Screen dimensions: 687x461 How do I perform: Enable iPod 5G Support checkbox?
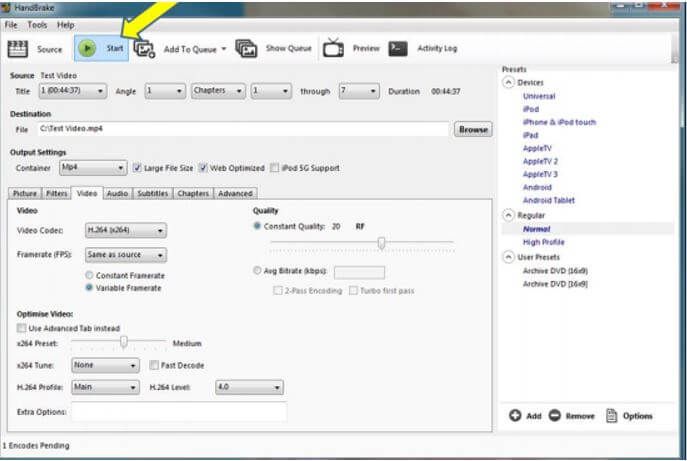(275, 168)
